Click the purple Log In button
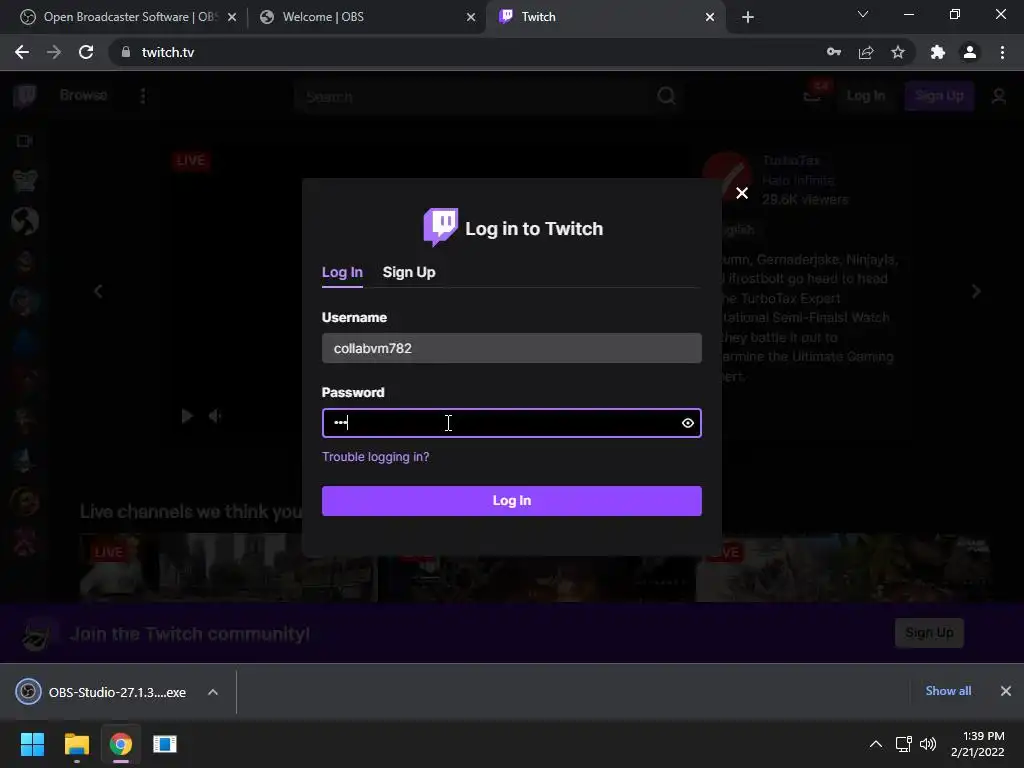Viewport: 1024px width, 768px height. pos(511,501)
